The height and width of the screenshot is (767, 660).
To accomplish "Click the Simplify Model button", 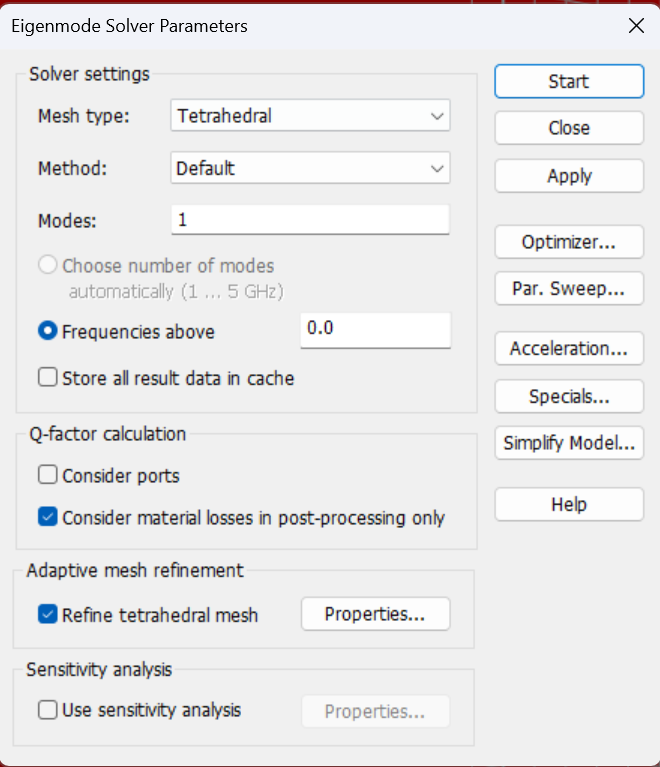I will (x=569, y=443).
